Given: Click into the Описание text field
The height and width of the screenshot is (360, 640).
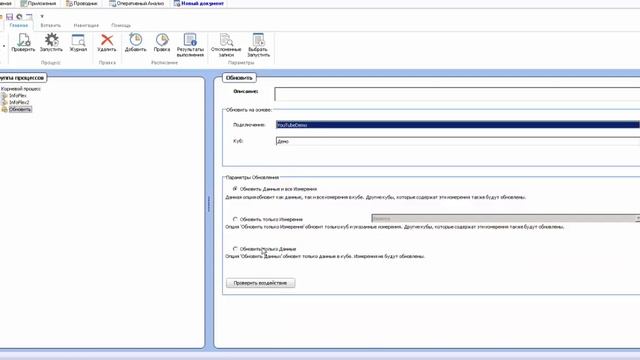Looking at the screenshot, I should click(x=457, y=94).
